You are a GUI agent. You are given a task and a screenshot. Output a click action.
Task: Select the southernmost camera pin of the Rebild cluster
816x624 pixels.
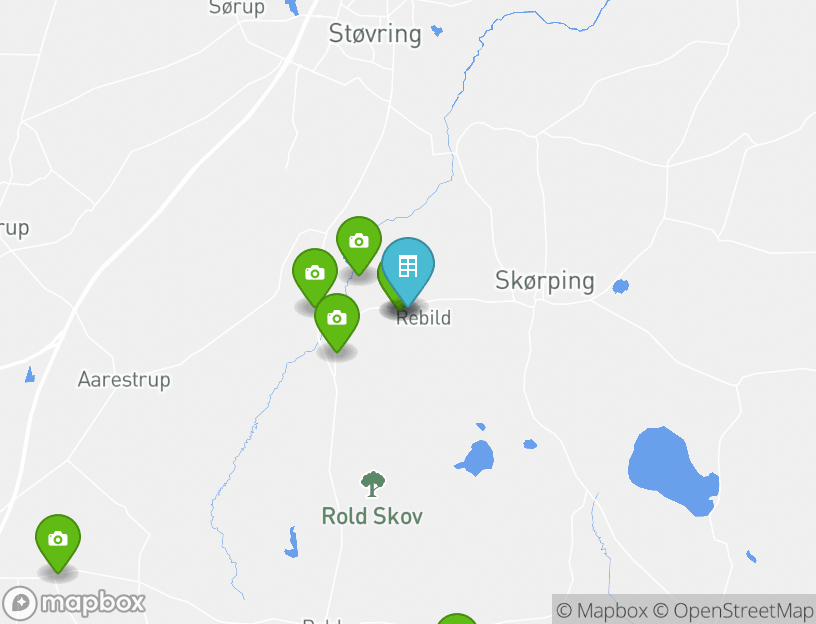pos(337,319)
